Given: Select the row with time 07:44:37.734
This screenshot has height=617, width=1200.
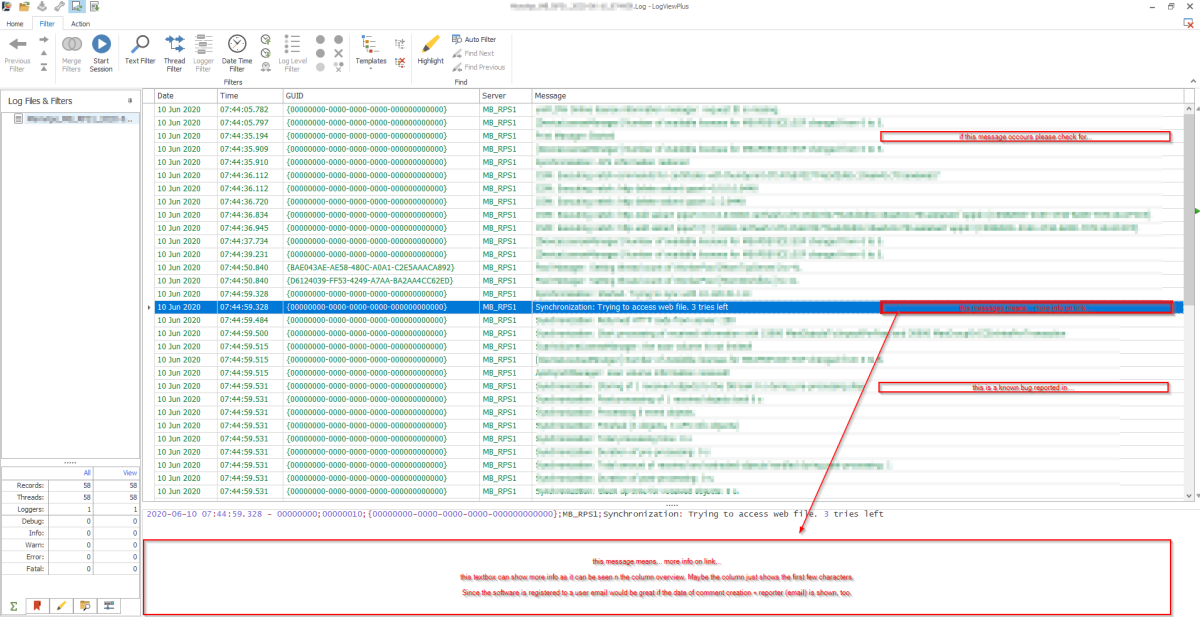Looking at the screenshot, I should click(668, 241).
